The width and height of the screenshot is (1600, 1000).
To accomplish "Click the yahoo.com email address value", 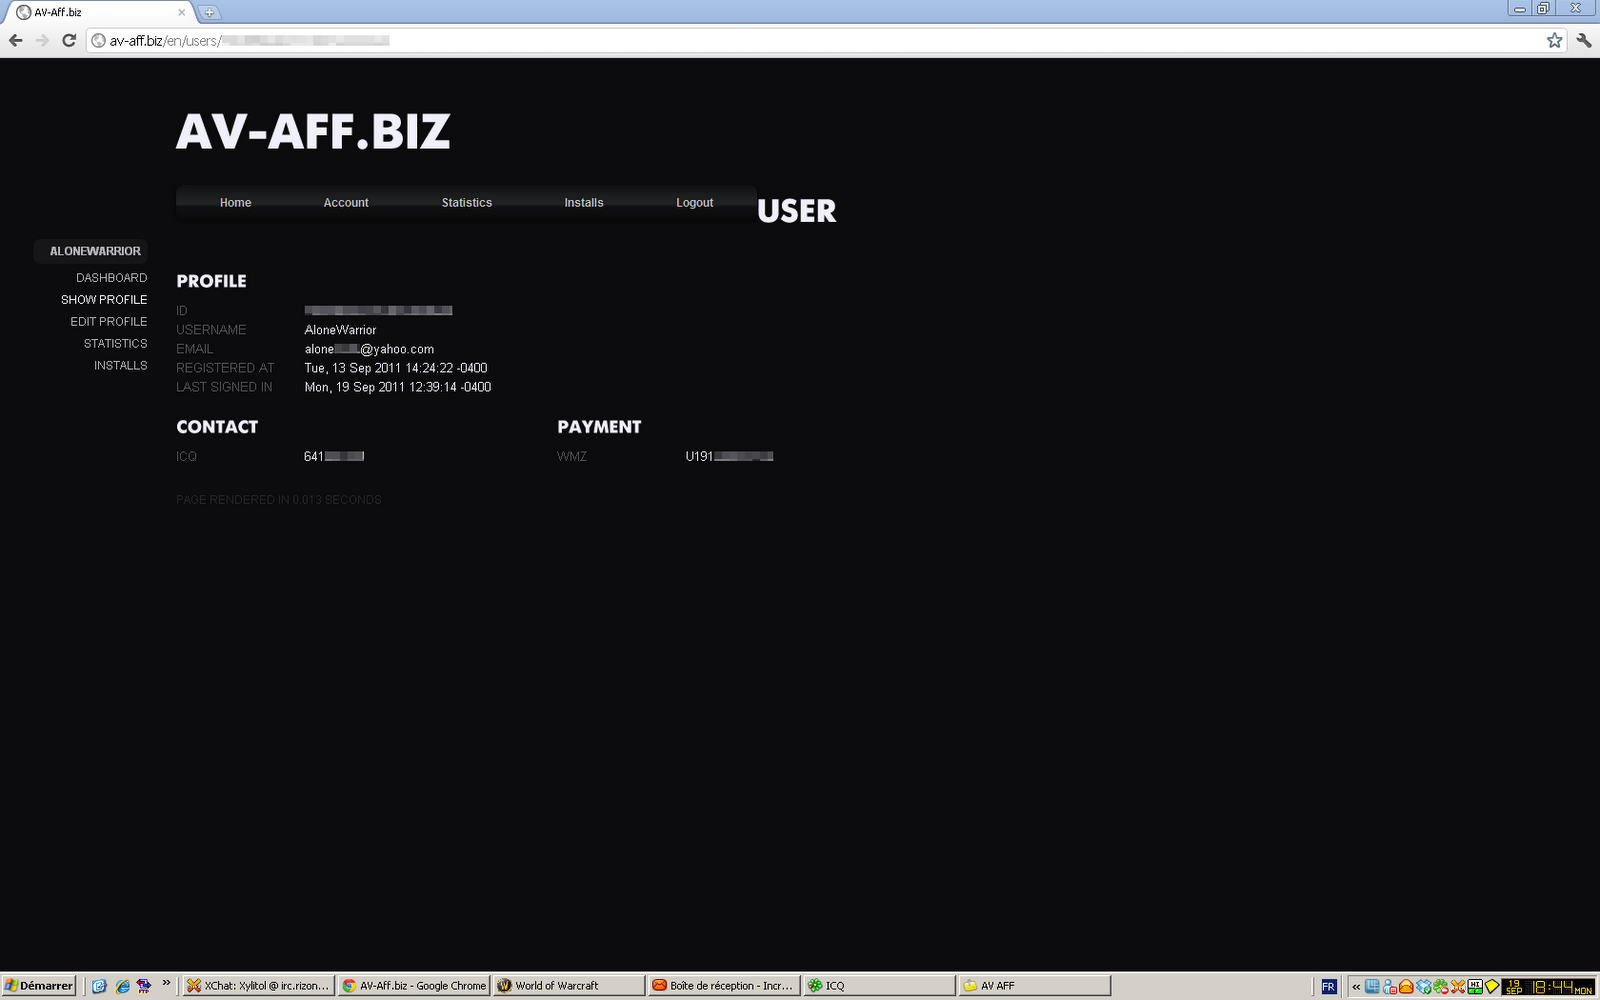I will pos(369,349).
